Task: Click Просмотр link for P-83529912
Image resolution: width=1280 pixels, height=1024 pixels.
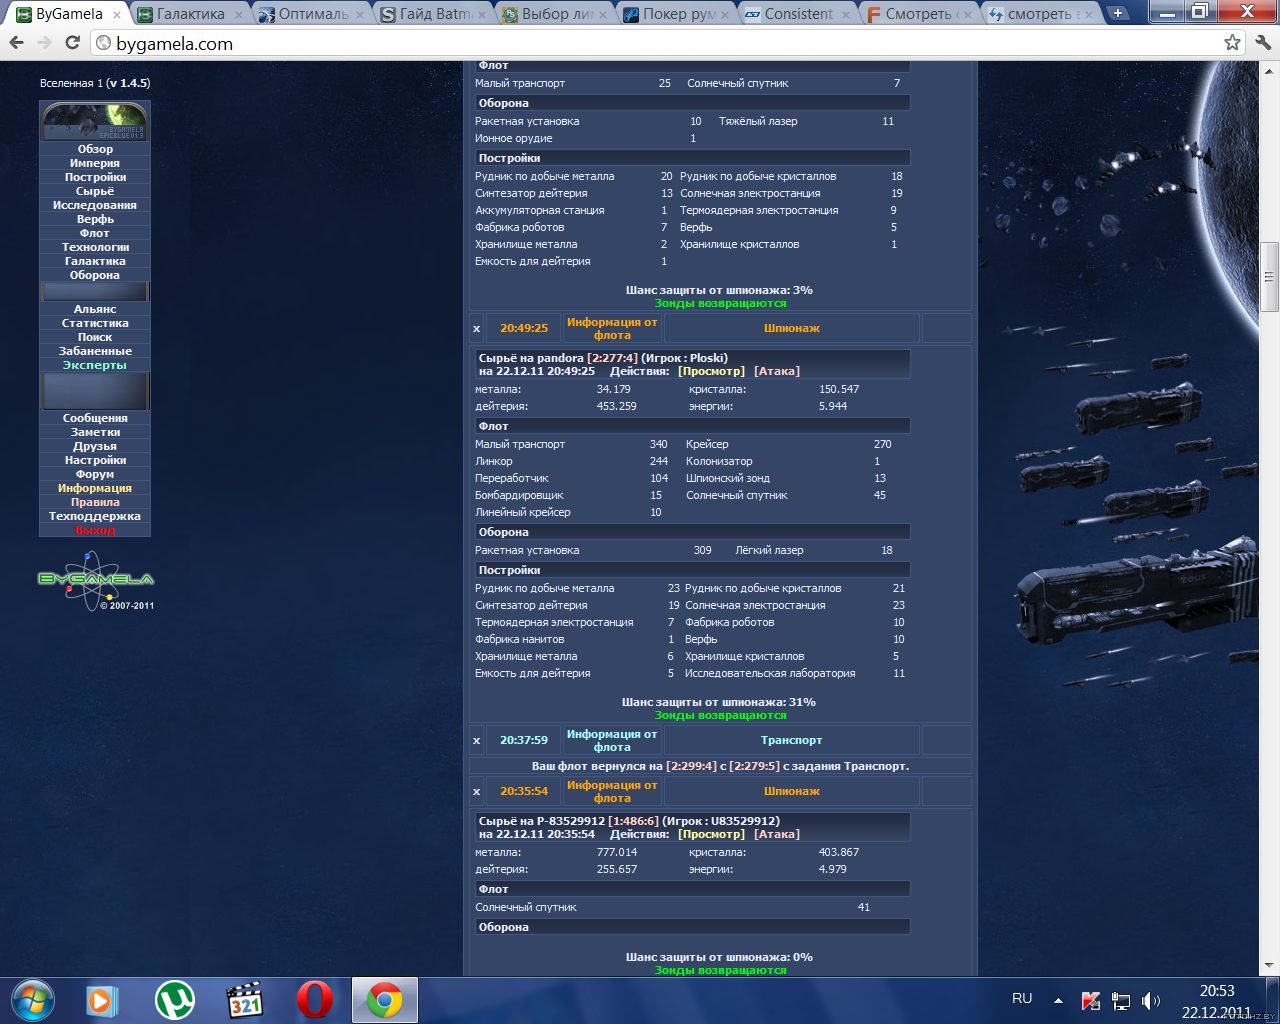Action: [711, 834]
